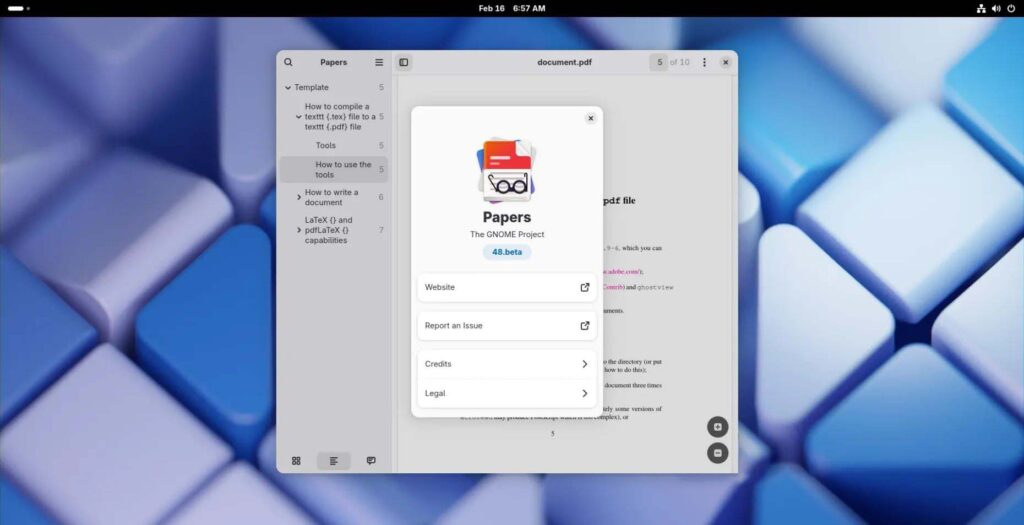Click the Website external-link icon
This screenshot has width=1024, height=525.
tap(584, 287)
